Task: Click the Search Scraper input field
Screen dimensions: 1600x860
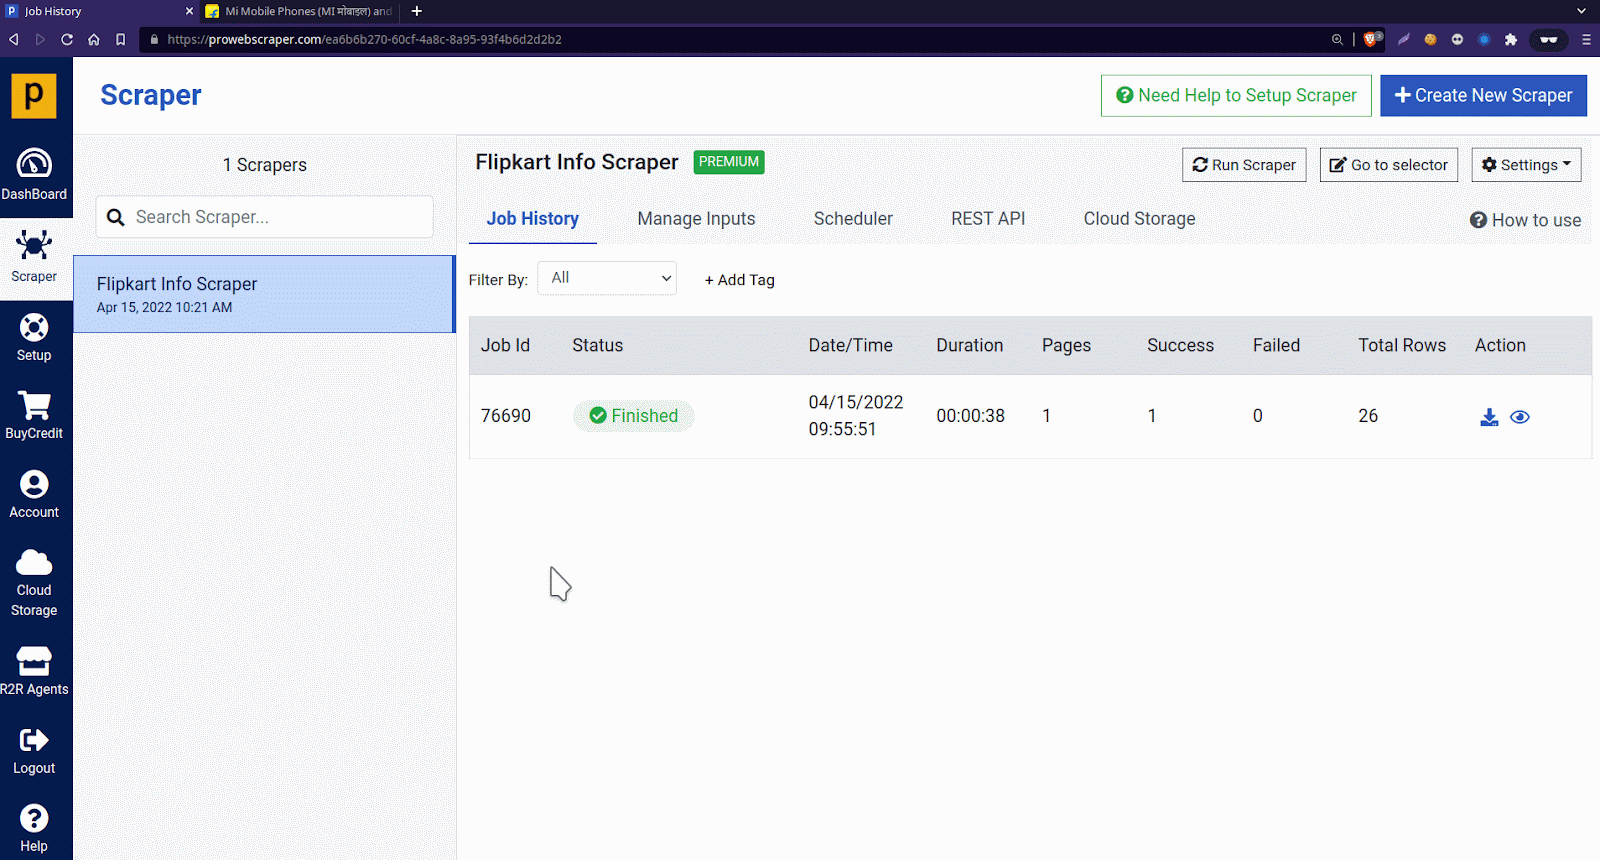Action: point(265,217)
